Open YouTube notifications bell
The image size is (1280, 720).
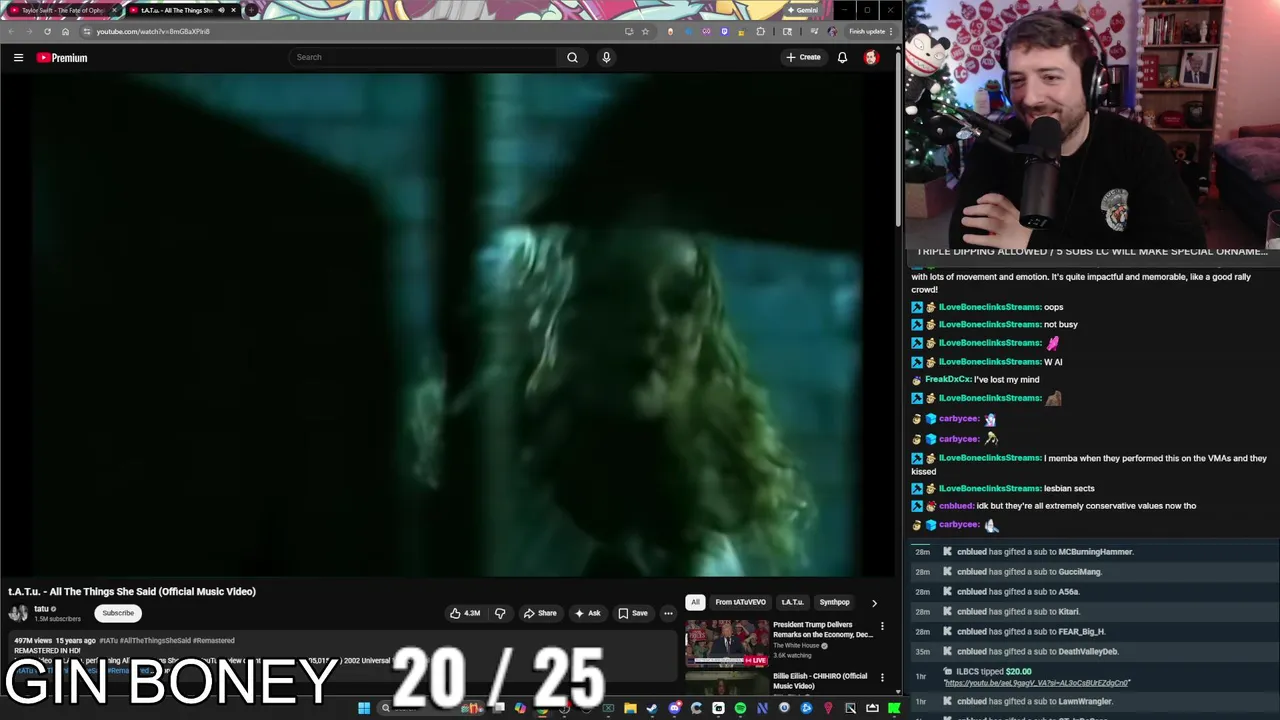[x=842, y=57]
